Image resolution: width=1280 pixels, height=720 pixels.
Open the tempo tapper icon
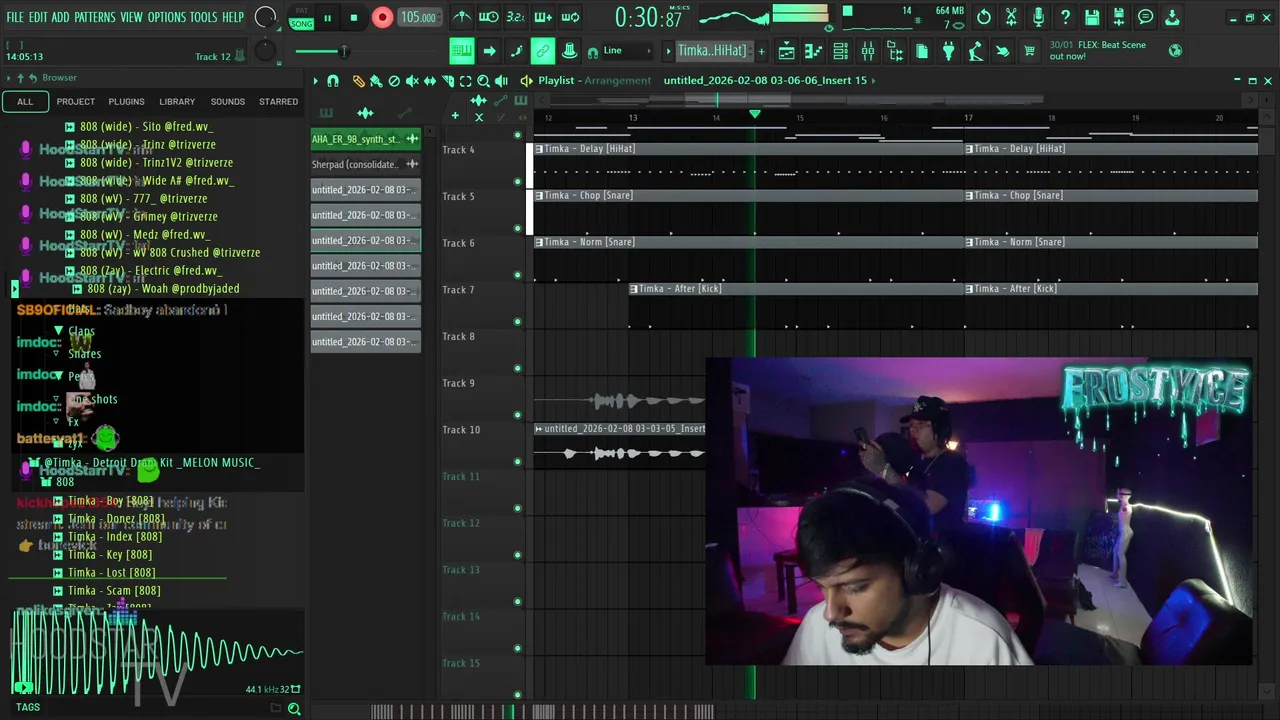click(975, 51)
